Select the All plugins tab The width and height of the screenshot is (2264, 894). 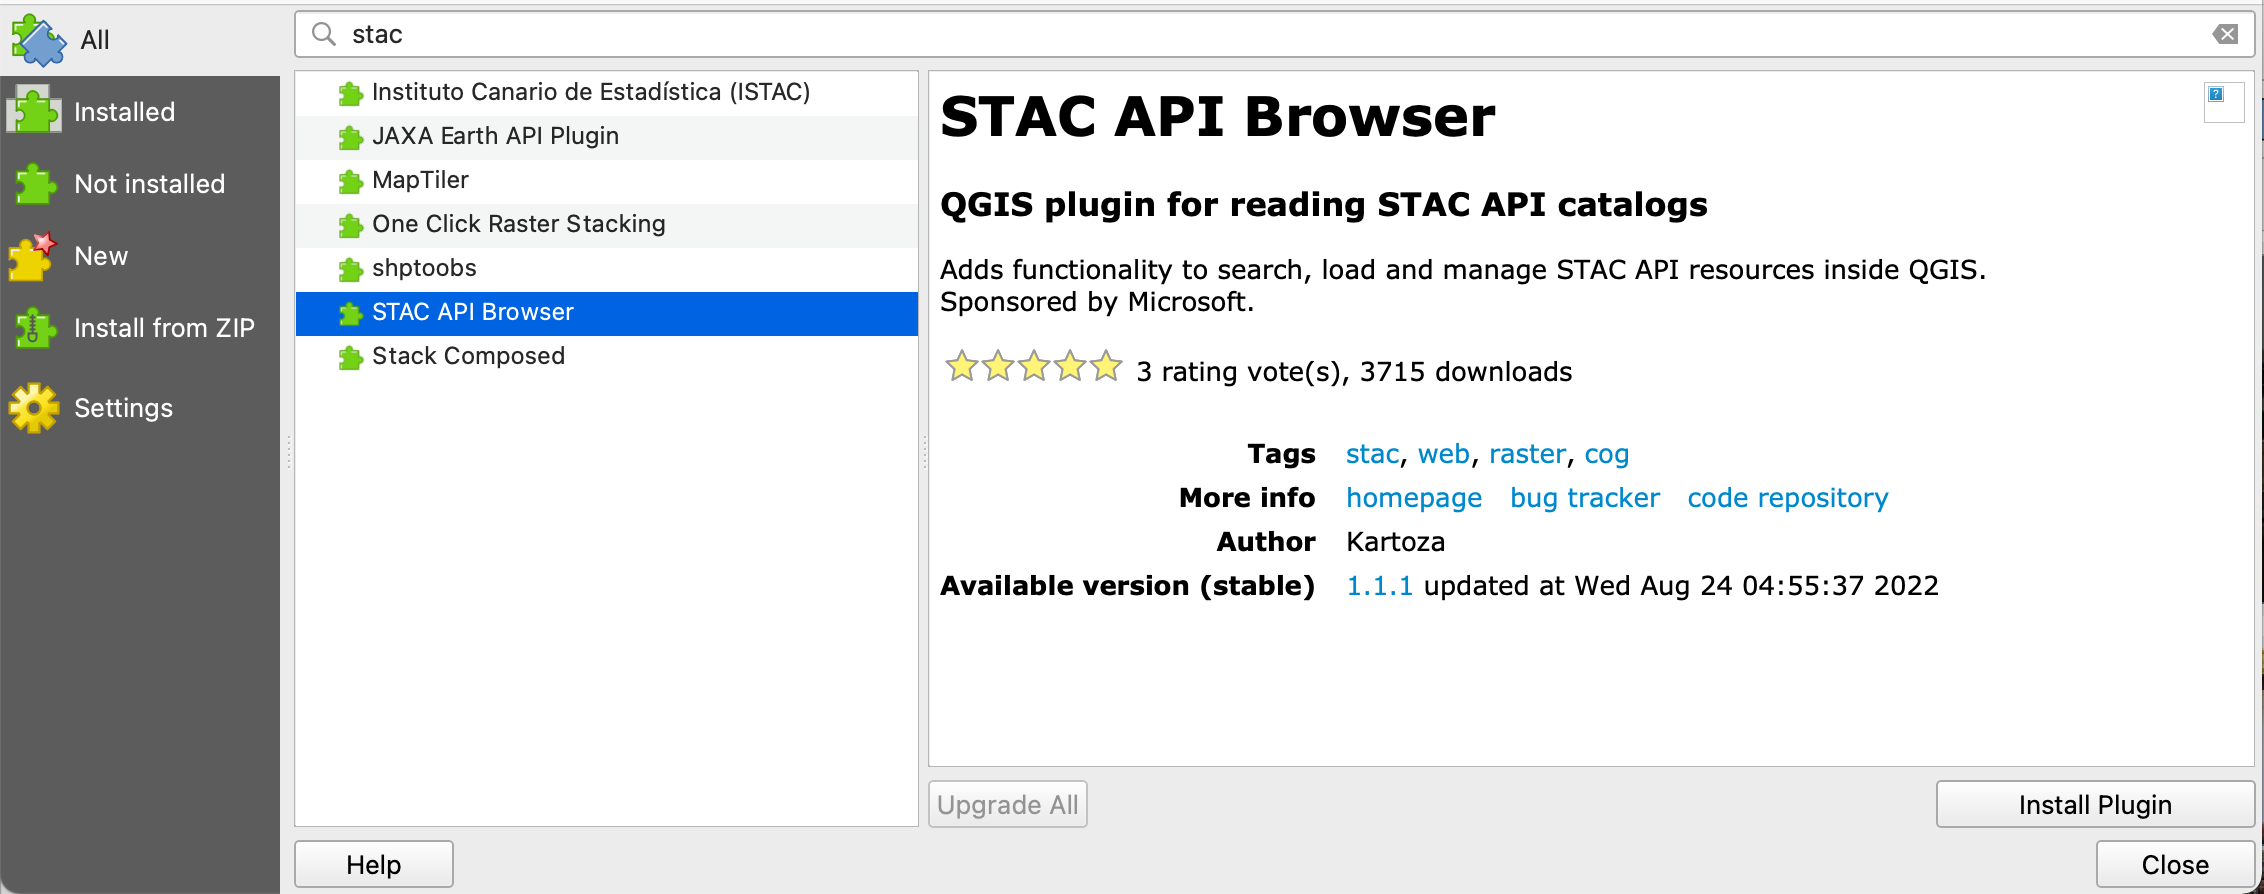click(x=140, y=40)
